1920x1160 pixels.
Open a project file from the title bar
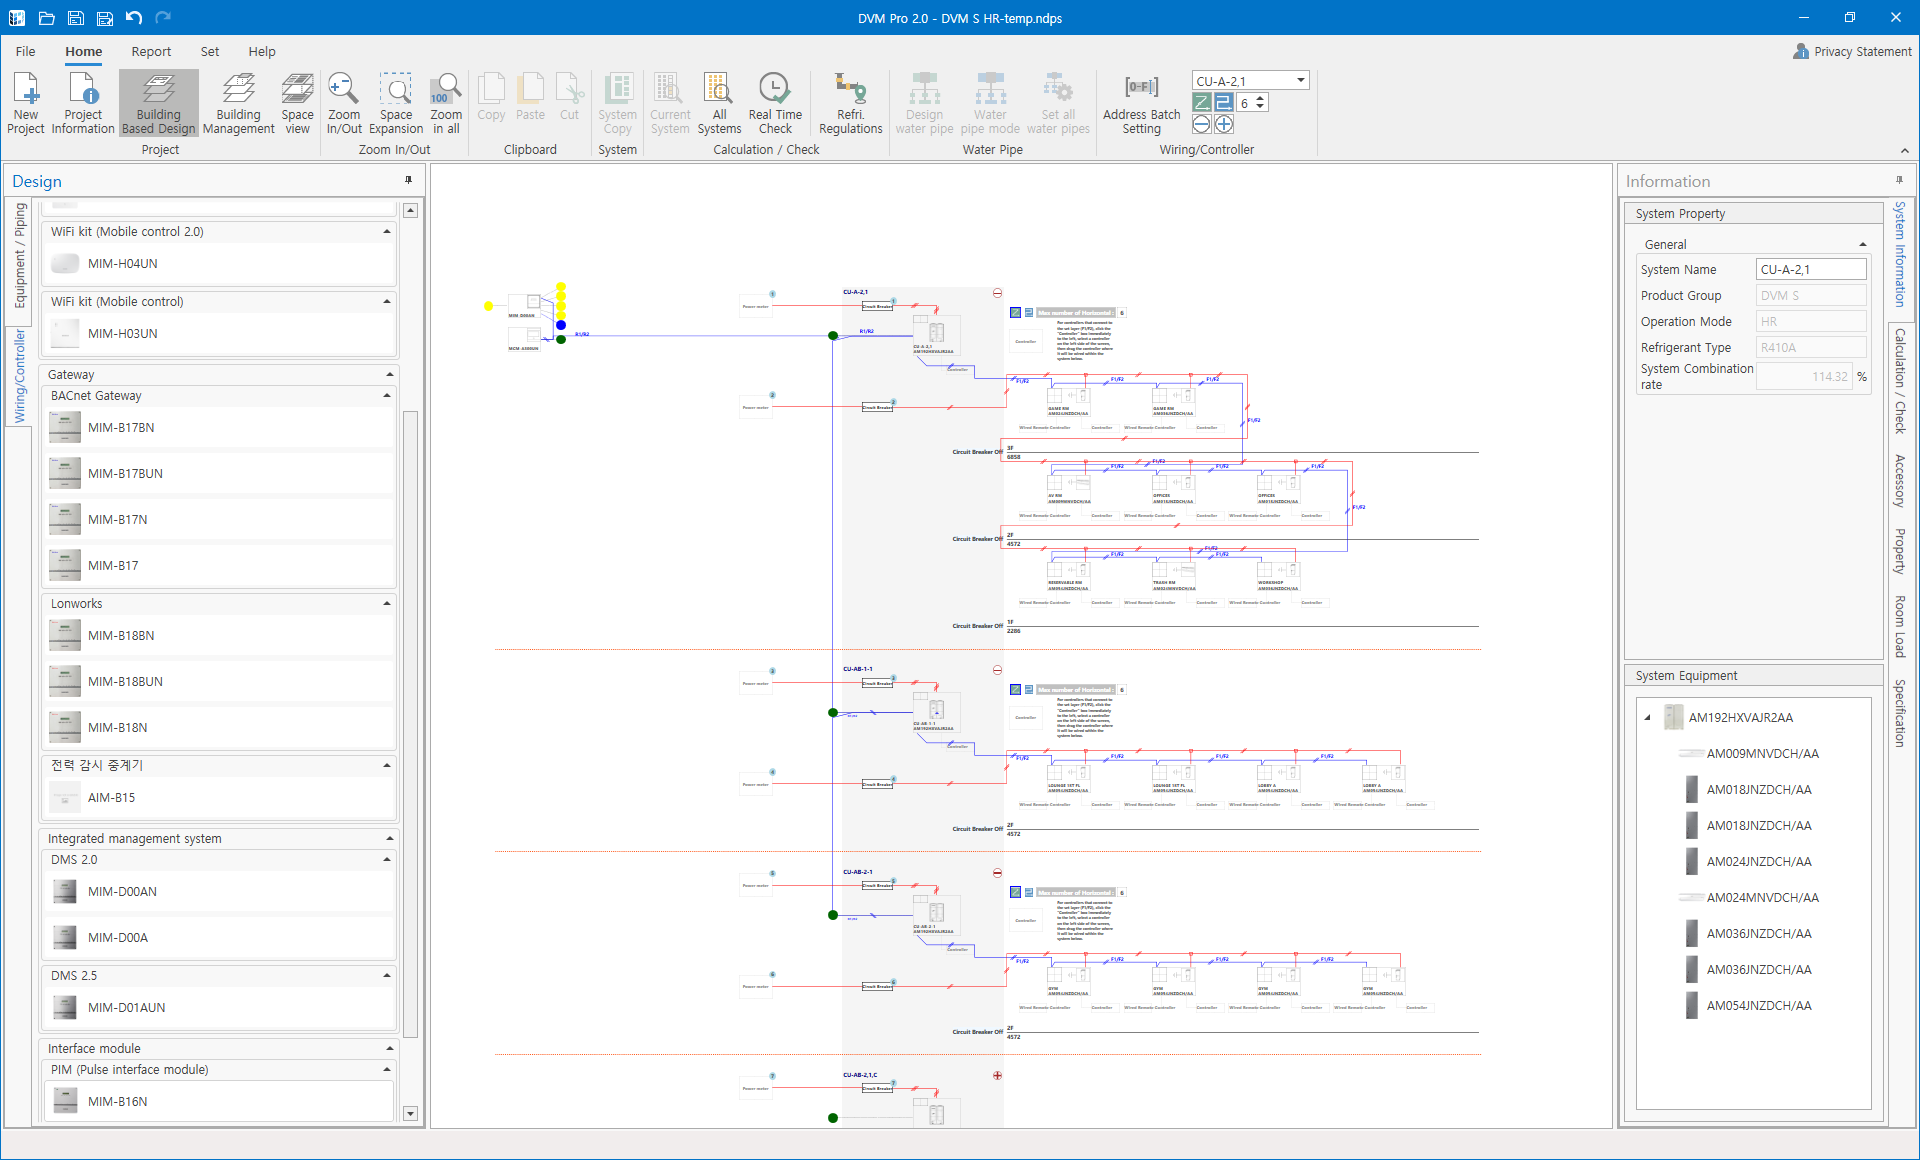pyautogui.click(x=46, y=18)
